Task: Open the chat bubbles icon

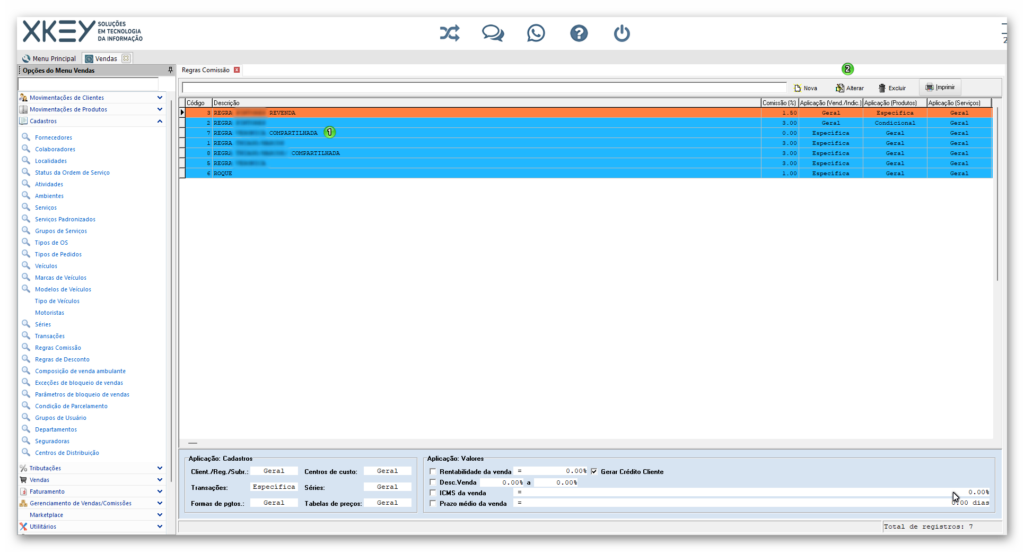Action: coord(492,33)
